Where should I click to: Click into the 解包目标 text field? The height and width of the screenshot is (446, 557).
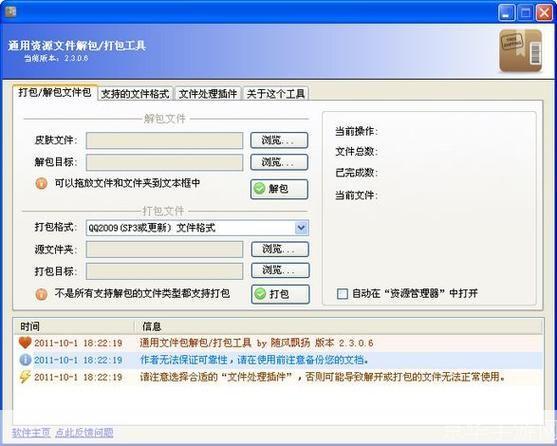(164, 163)
